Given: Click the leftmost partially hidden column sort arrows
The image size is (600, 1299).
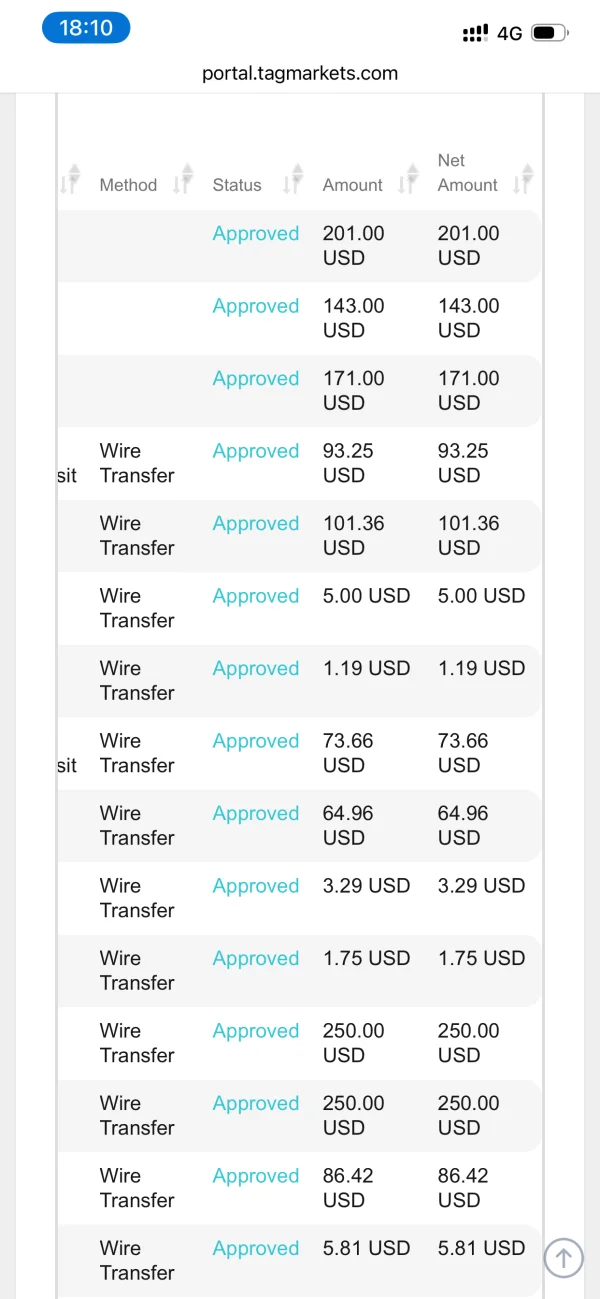Looking at the screenshot, I should click(x=69, y=178).
